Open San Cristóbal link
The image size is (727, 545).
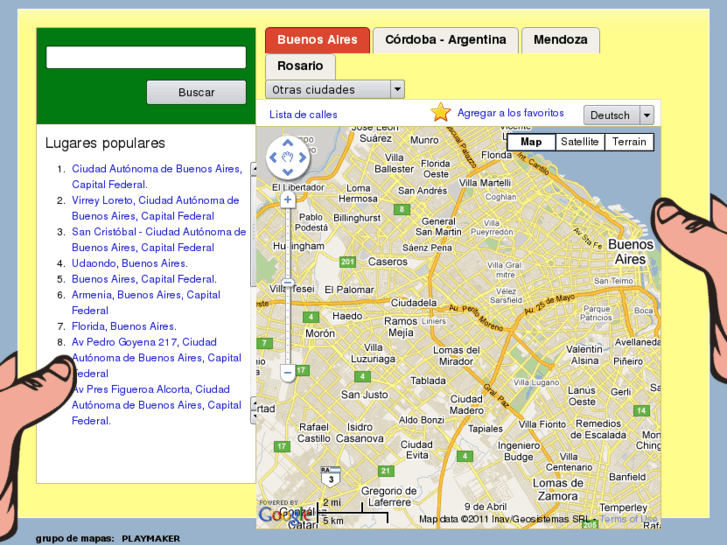159,240
